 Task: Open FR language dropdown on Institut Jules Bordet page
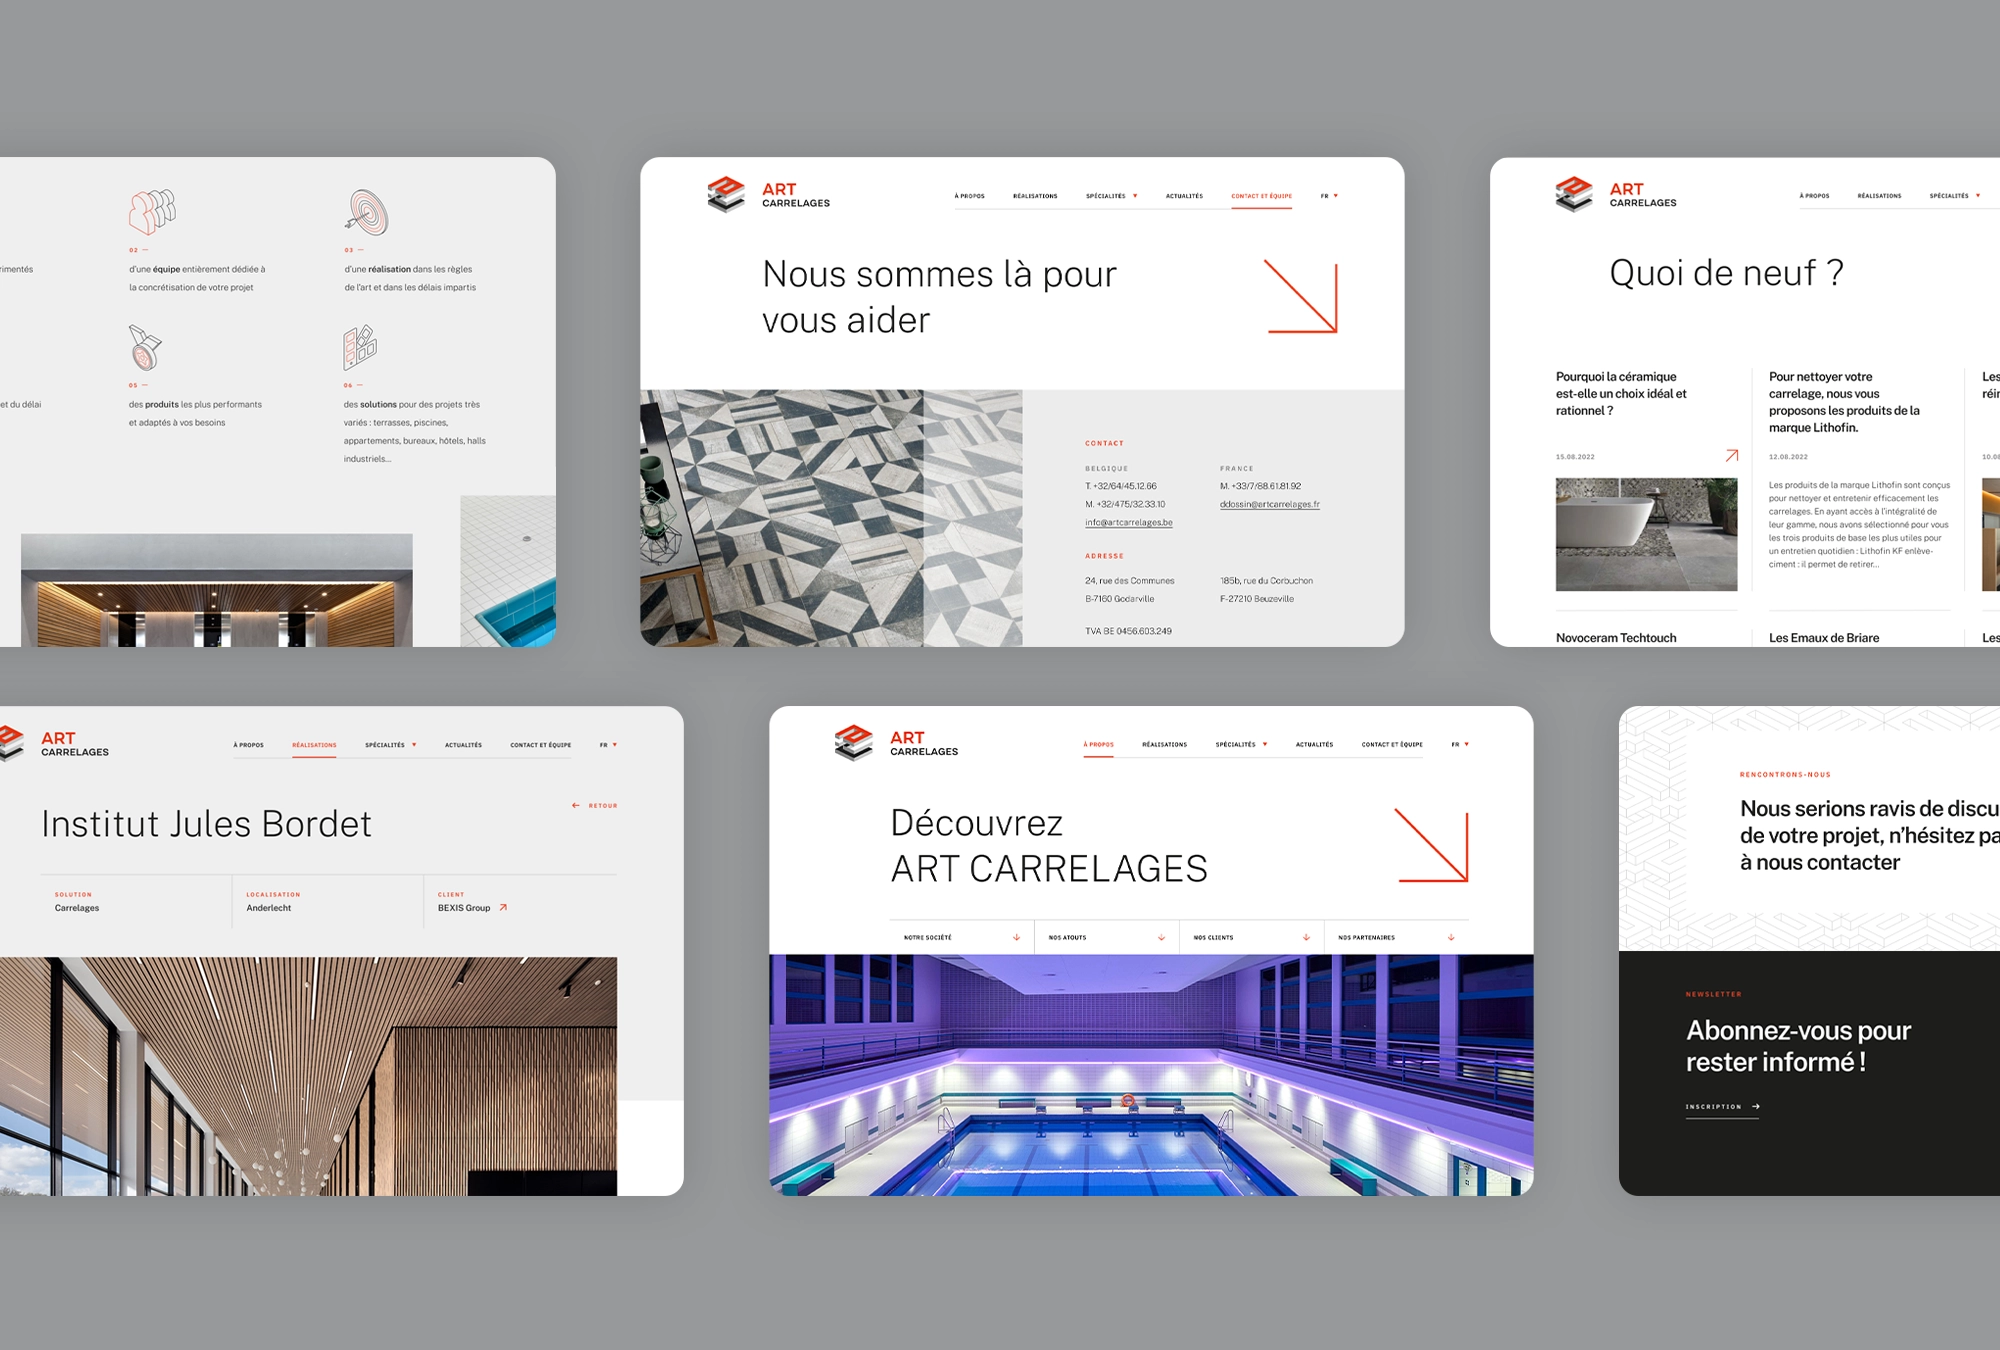pyautogui.click(x=608, y=745)
